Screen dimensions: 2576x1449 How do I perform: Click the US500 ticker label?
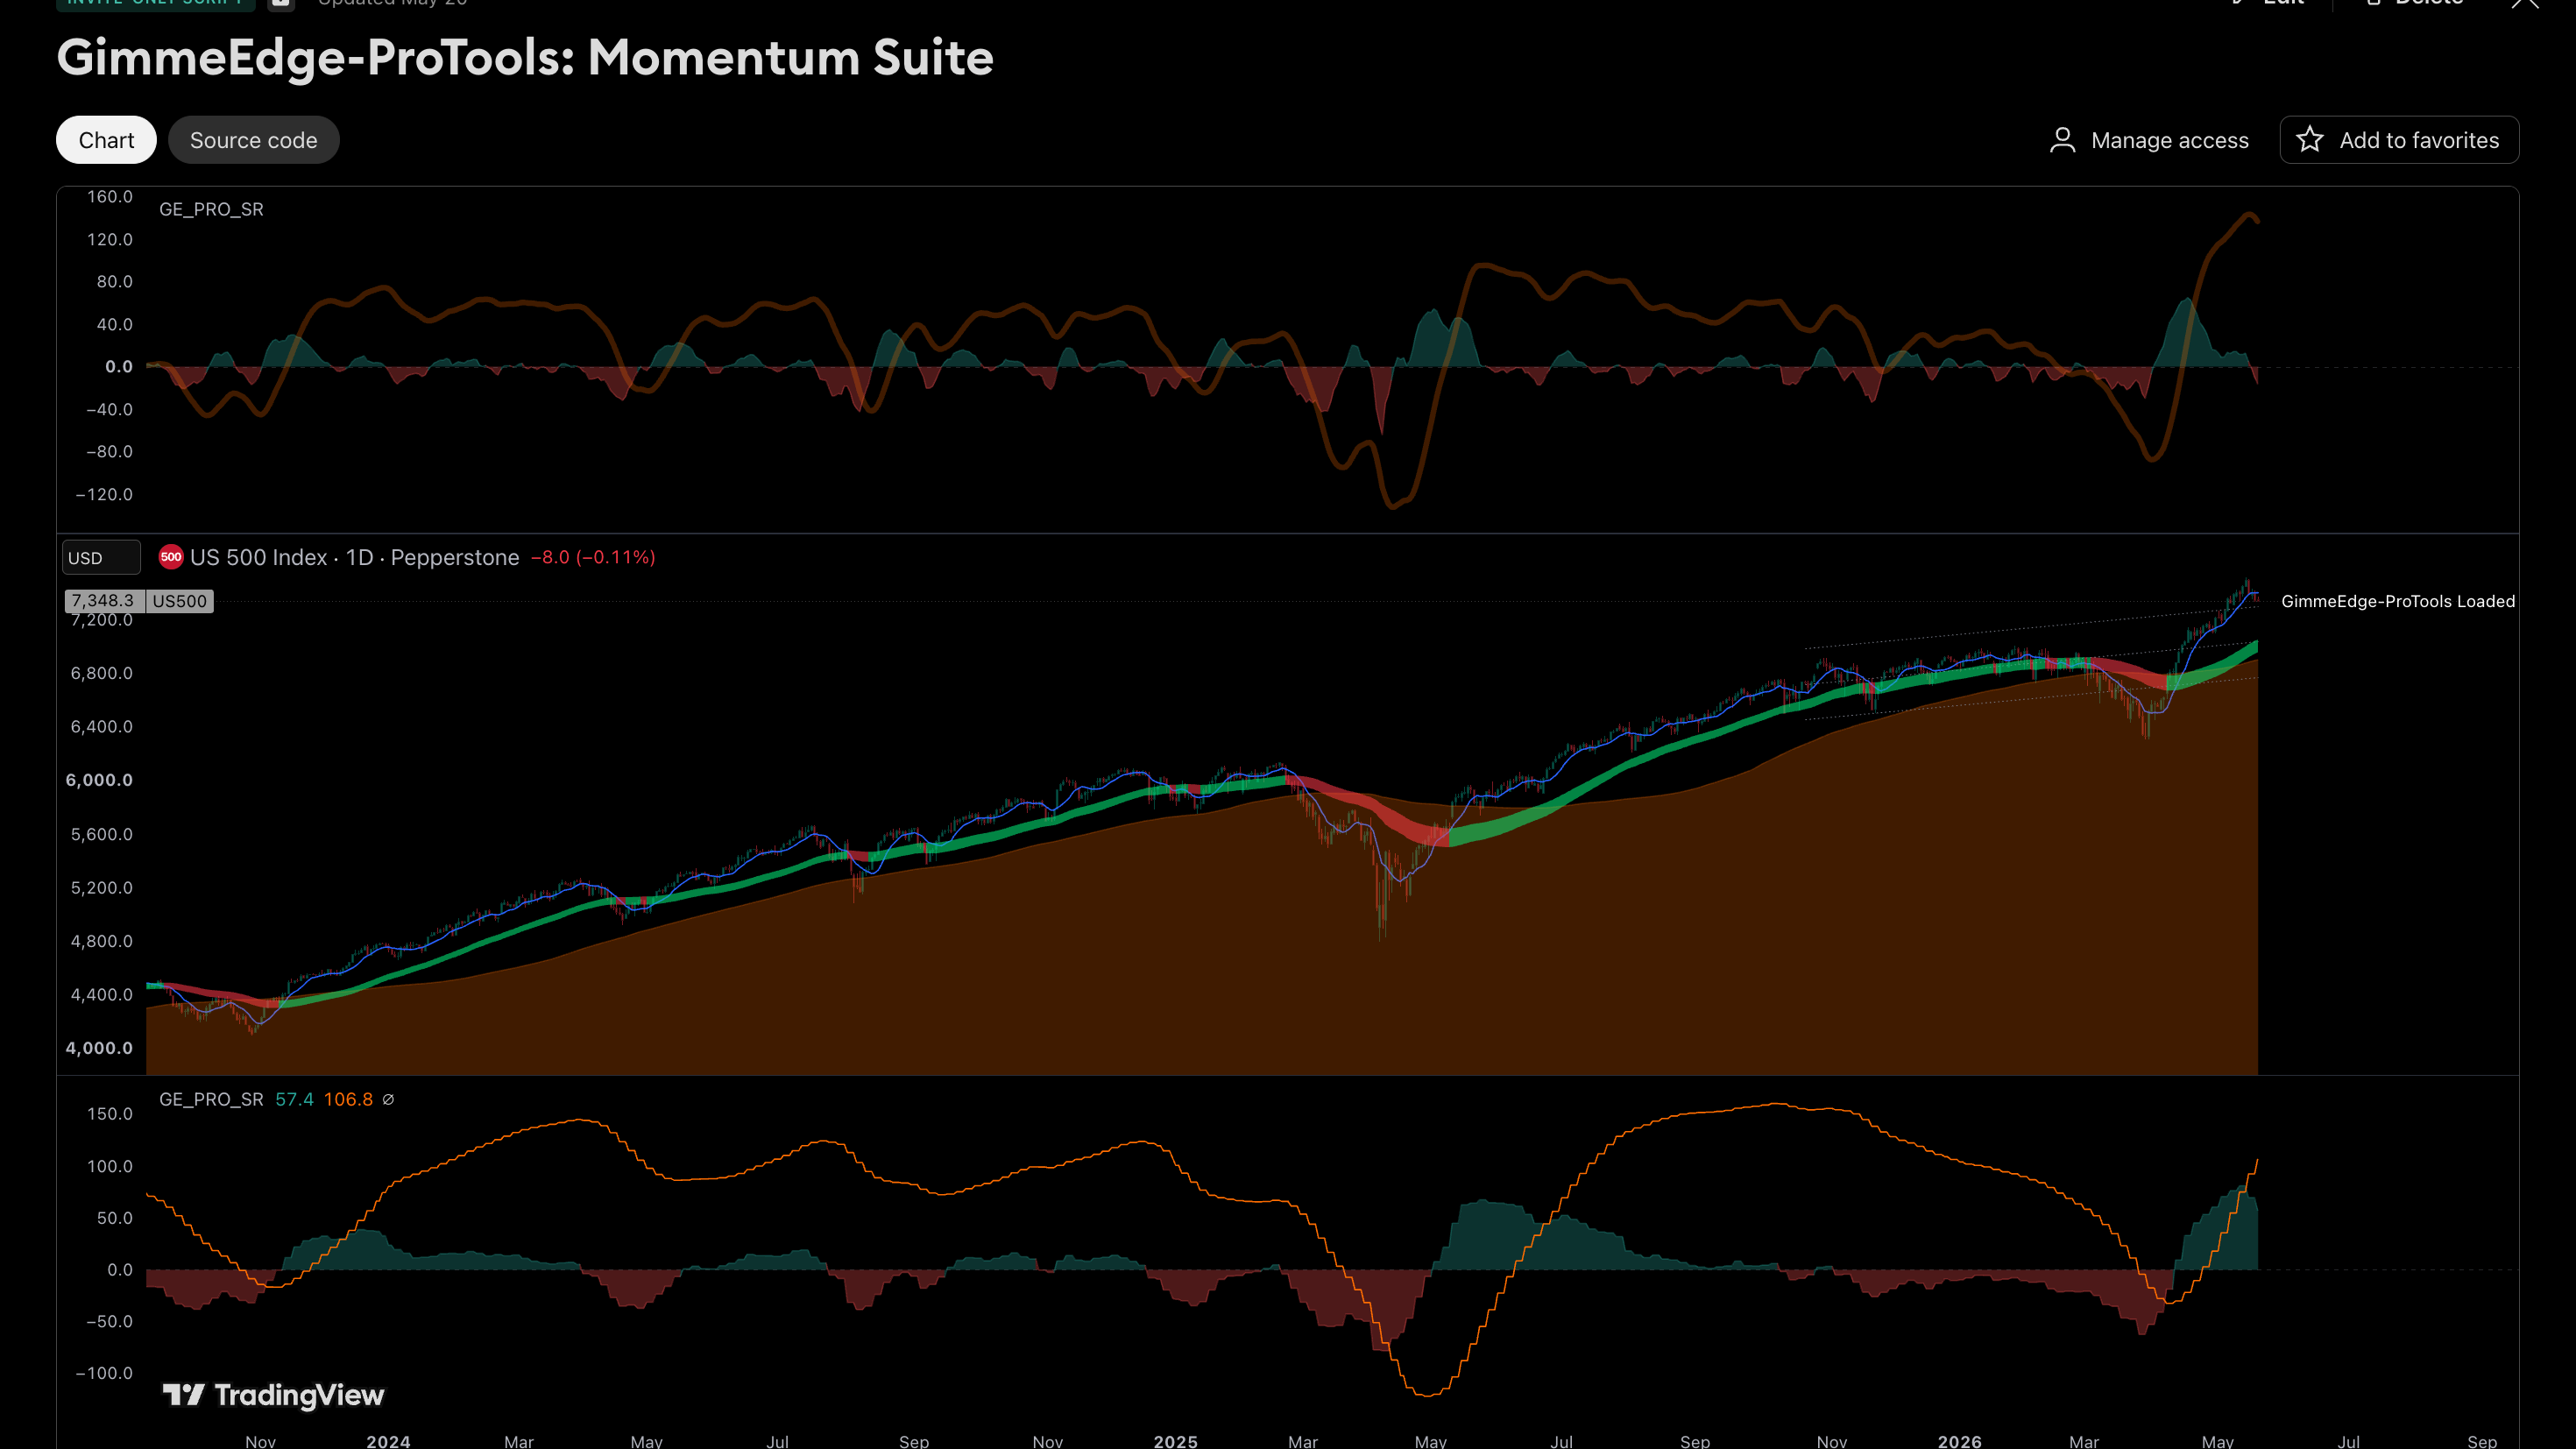pos(180,601)
